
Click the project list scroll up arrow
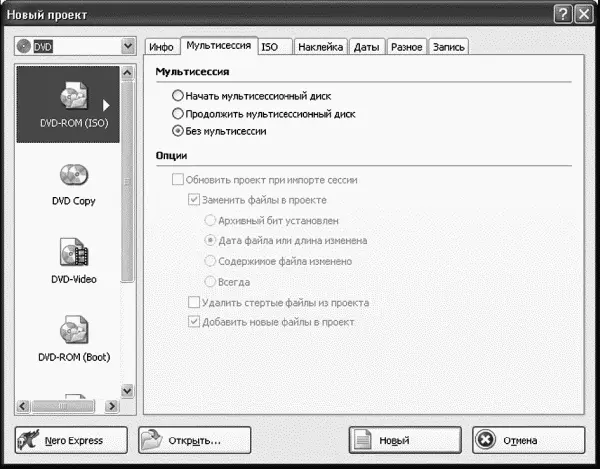coord(127,73)
